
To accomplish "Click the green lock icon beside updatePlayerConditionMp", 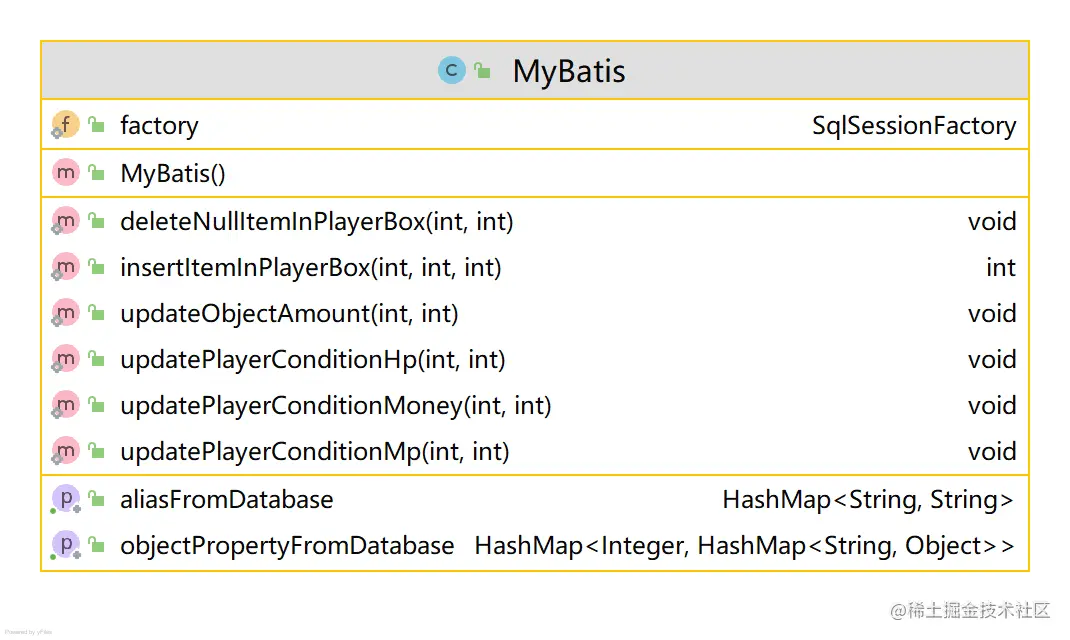I will 96,451.
